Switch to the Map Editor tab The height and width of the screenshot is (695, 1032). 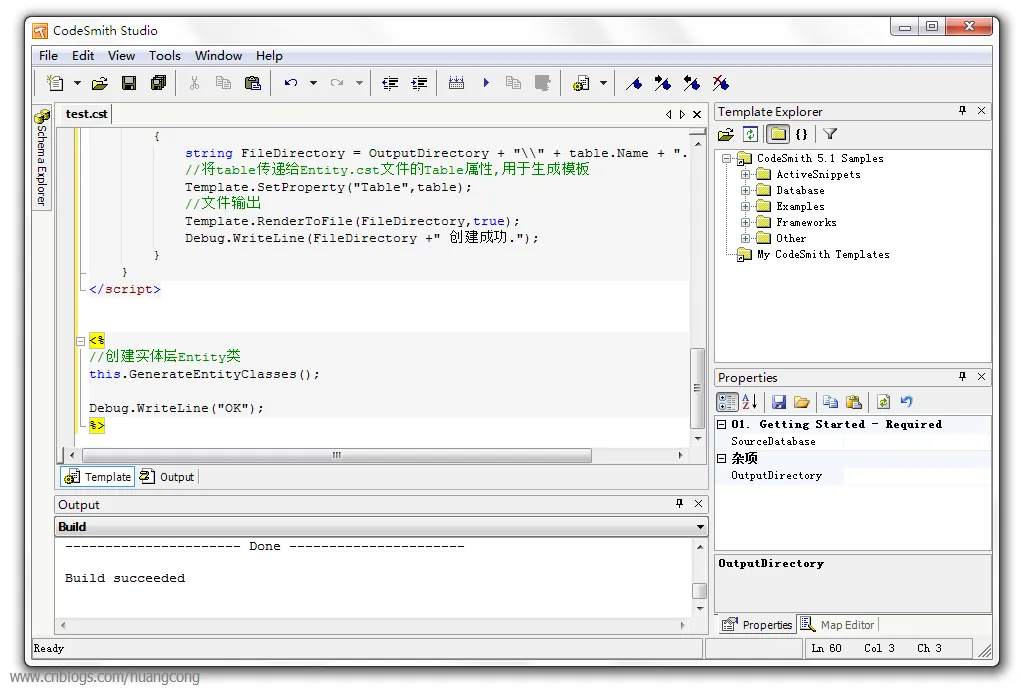pos(837,625)
